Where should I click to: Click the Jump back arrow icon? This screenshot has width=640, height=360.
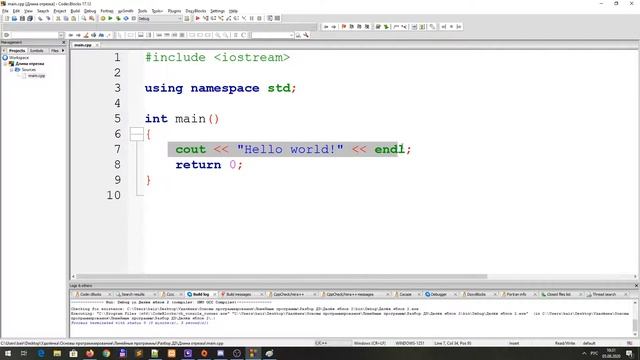coord(326,27)
